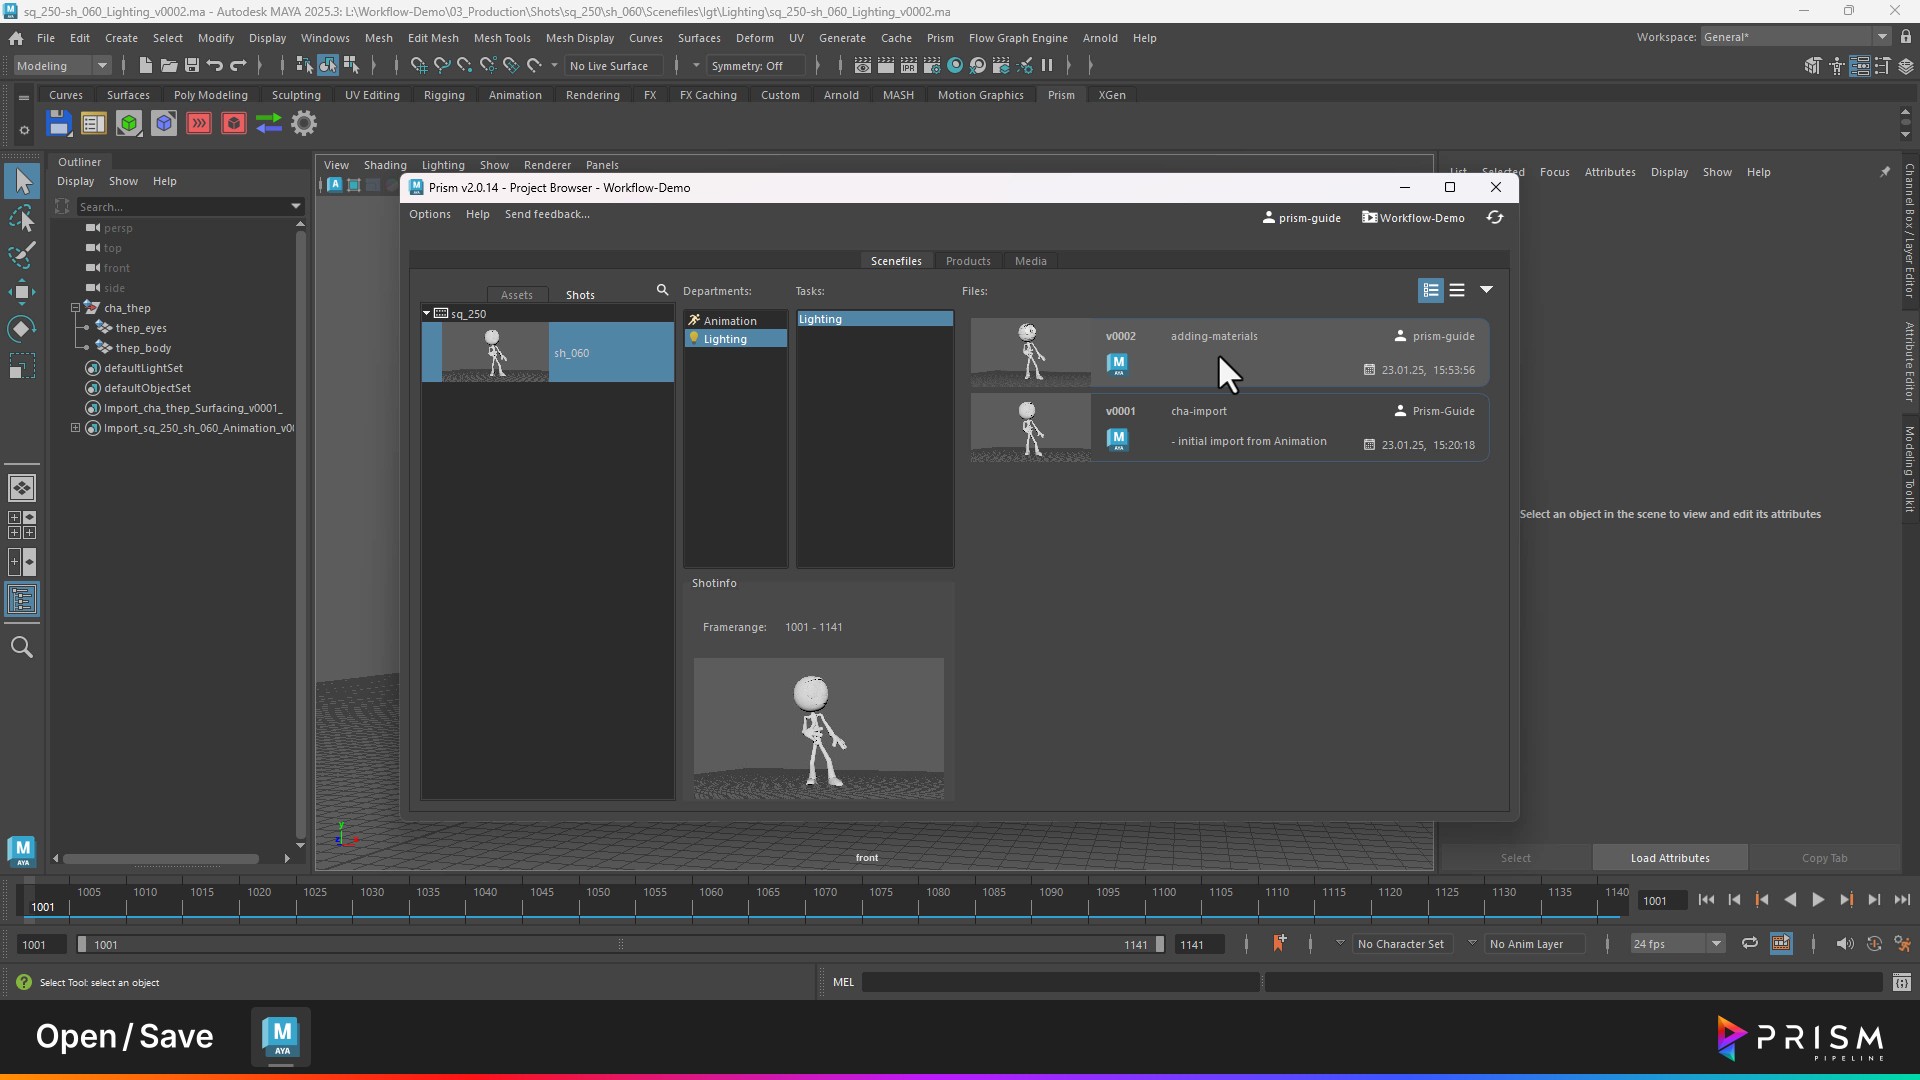Select thep_body in Outliner
Screen dimensions: 1920x1080
pos(143,348)
